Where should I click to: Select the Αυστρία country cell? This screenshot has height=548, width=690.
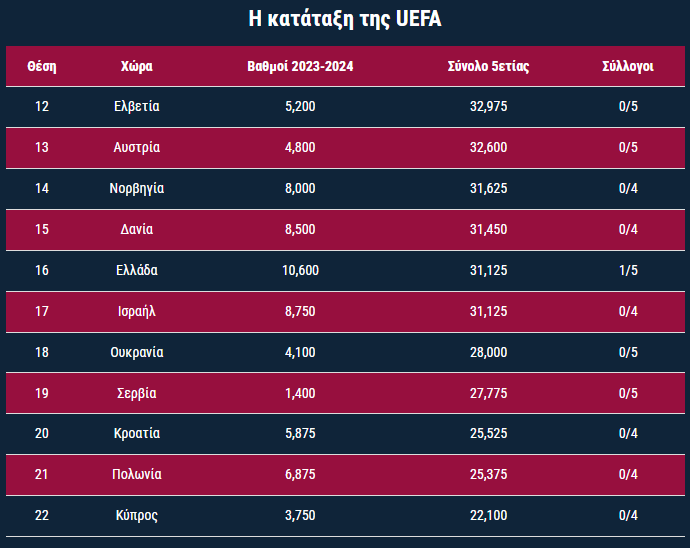(x=137, y=147)
